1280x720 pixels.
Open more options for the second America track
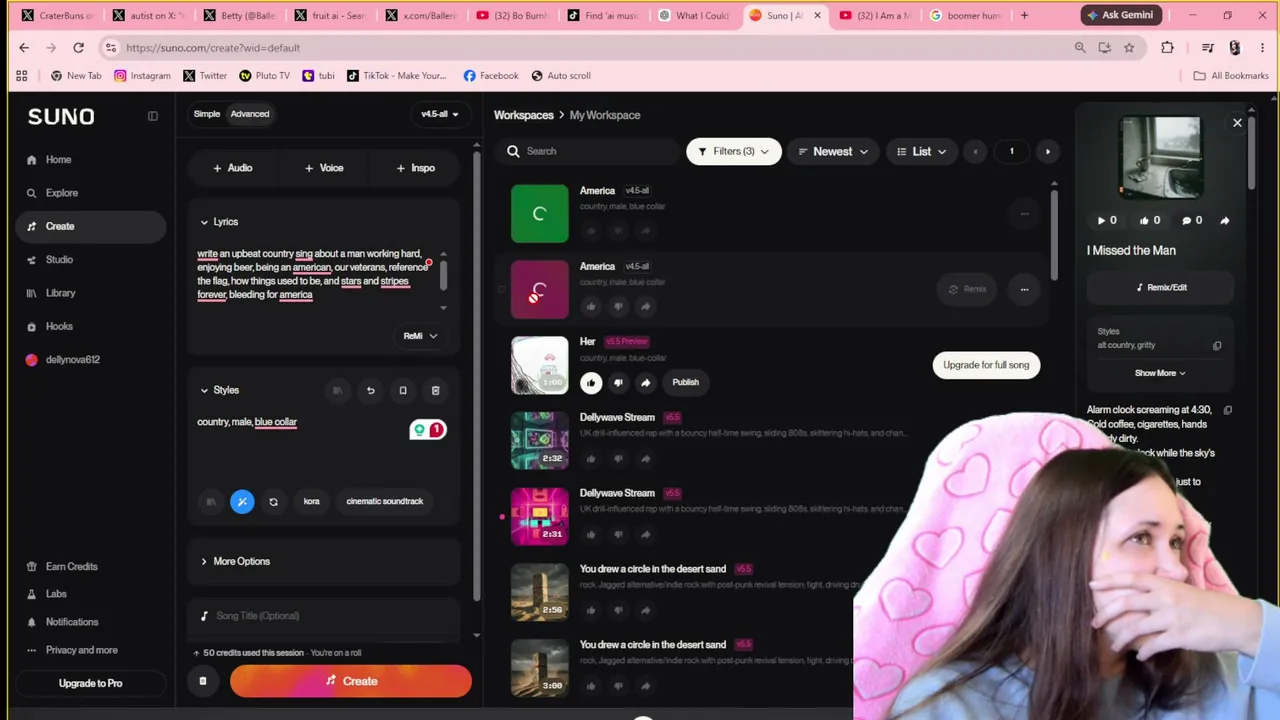point(1024,289)
